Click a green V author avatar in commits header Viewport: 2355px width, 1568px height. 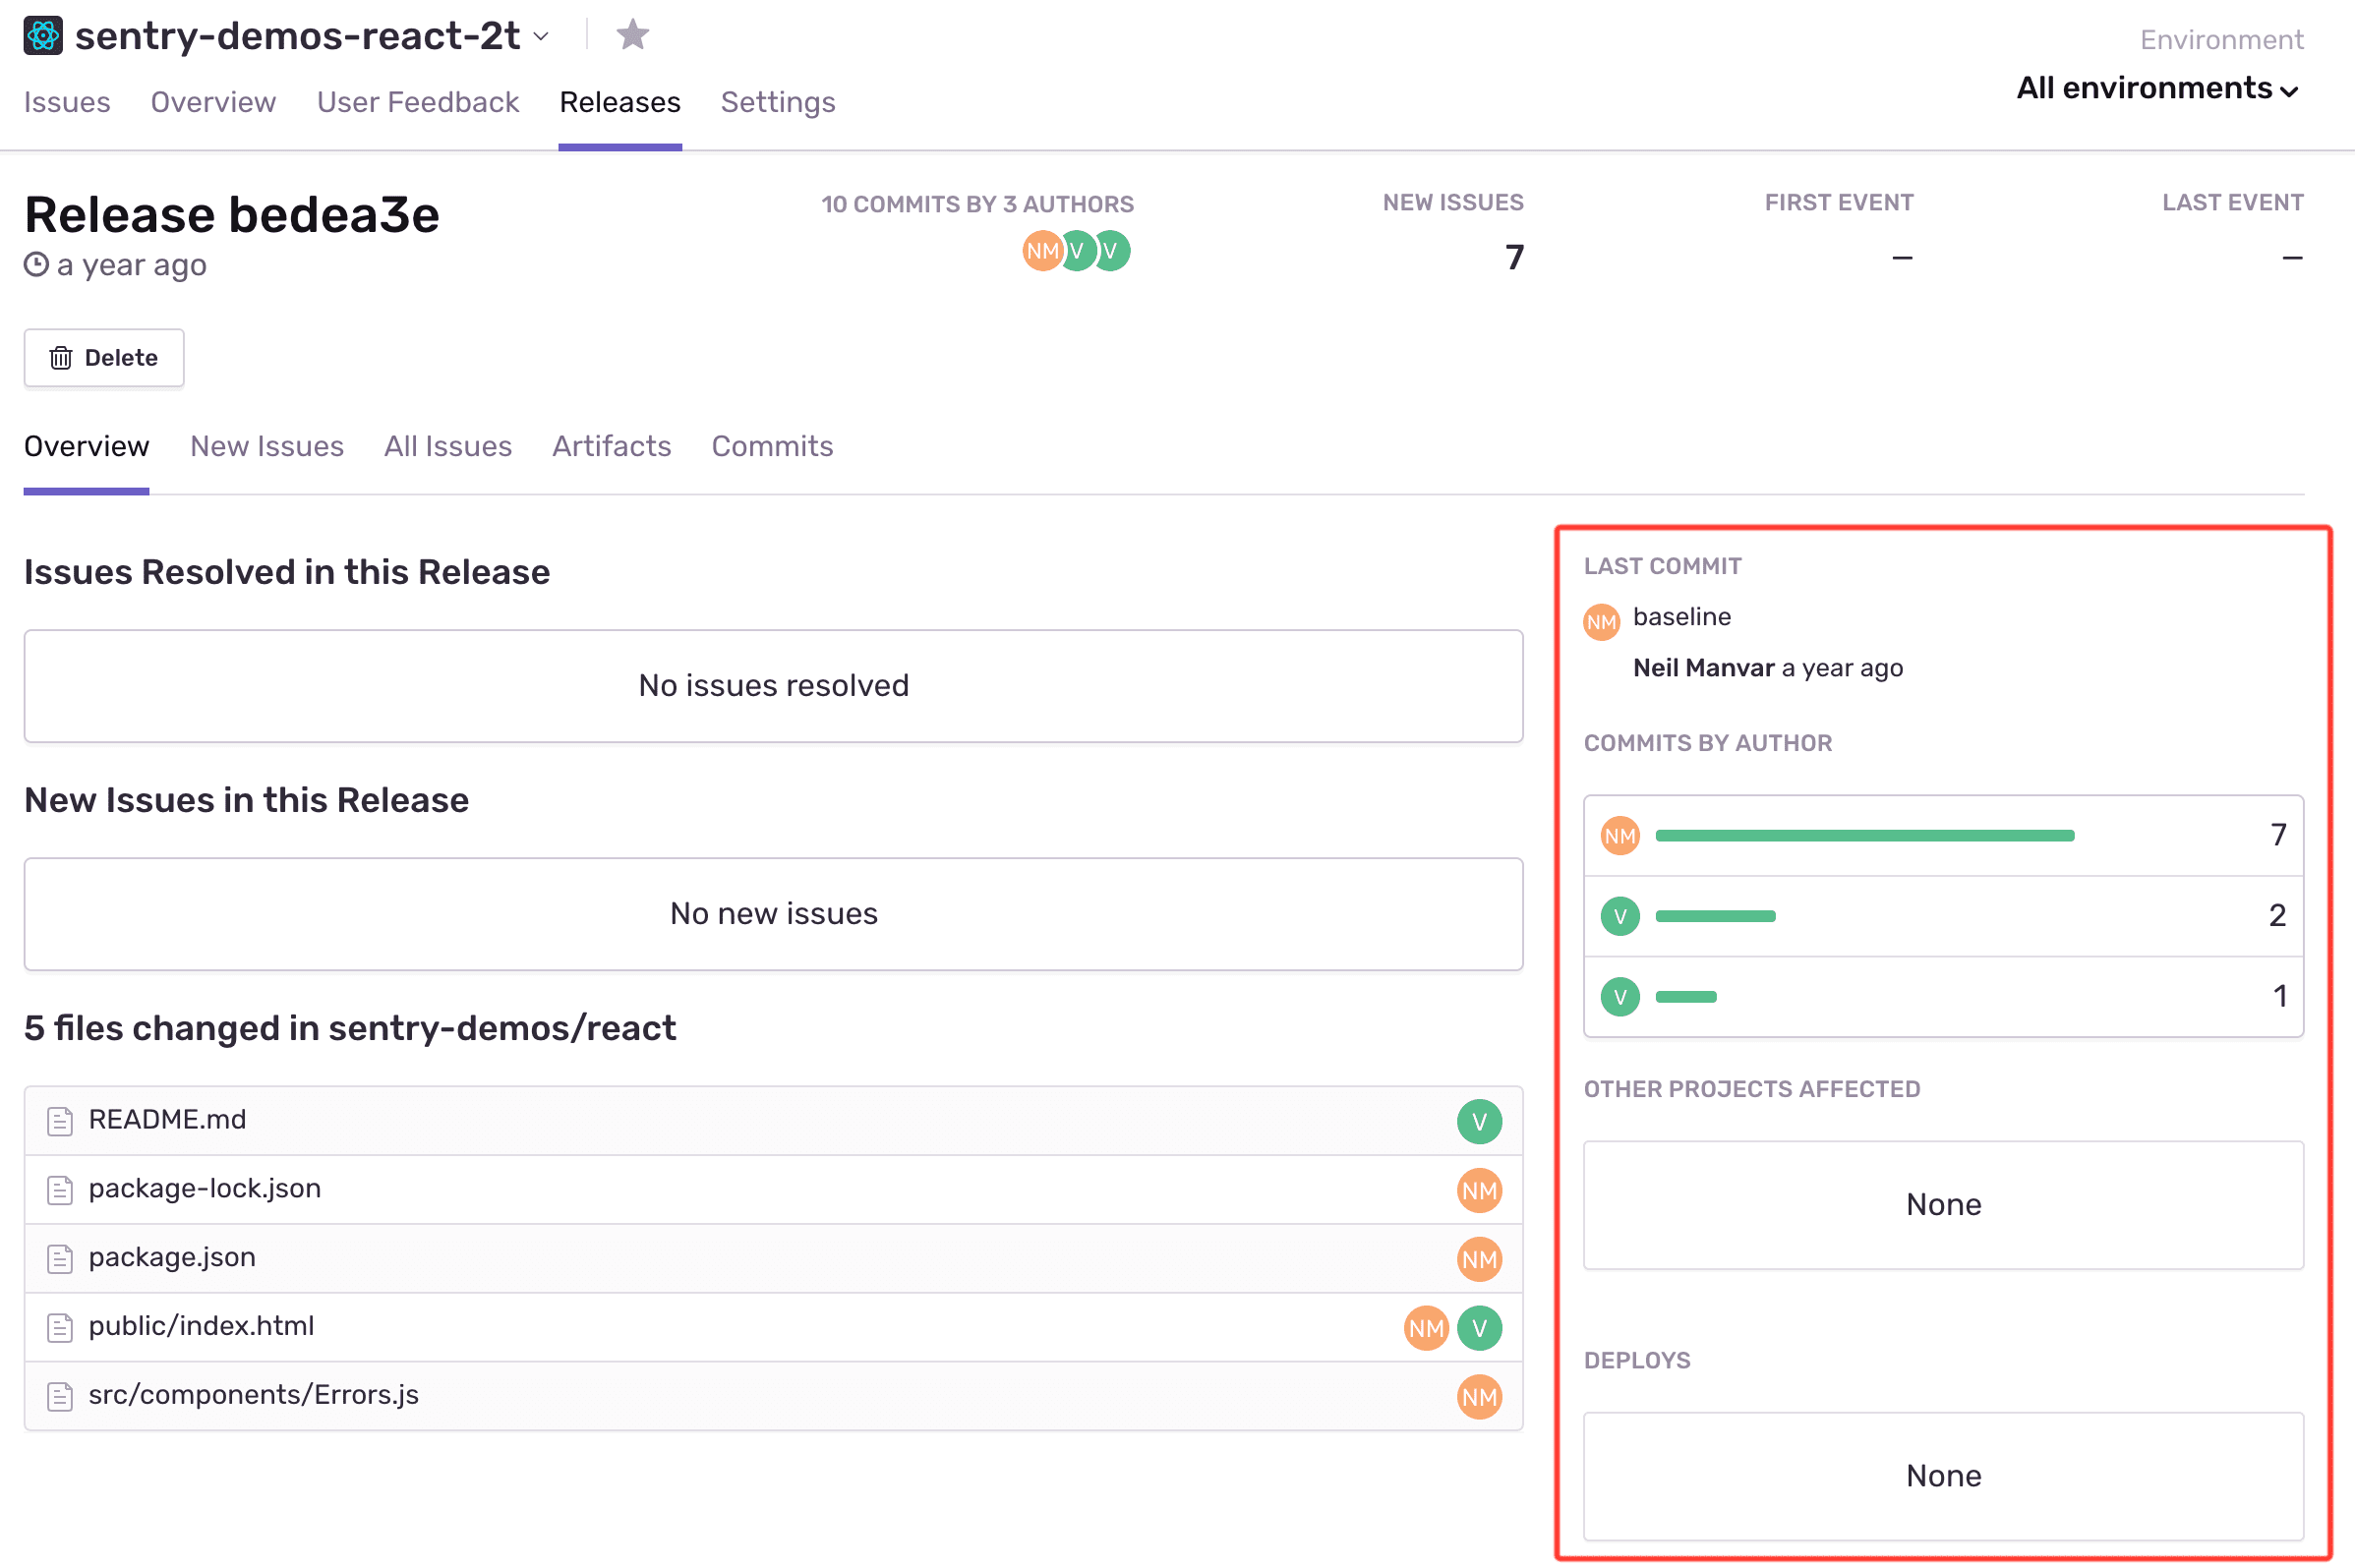click(1077, 251)
